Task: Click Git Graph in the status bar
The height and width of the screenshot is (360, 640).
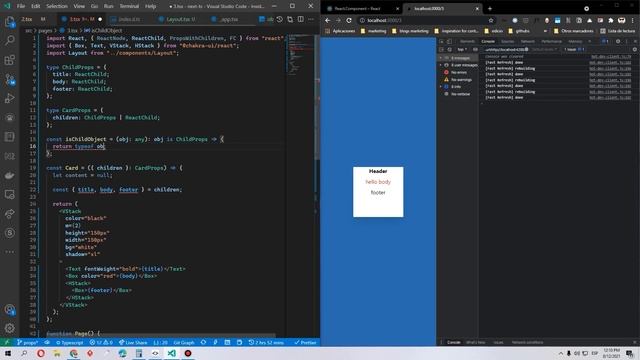Action: [x=184, y=342]
